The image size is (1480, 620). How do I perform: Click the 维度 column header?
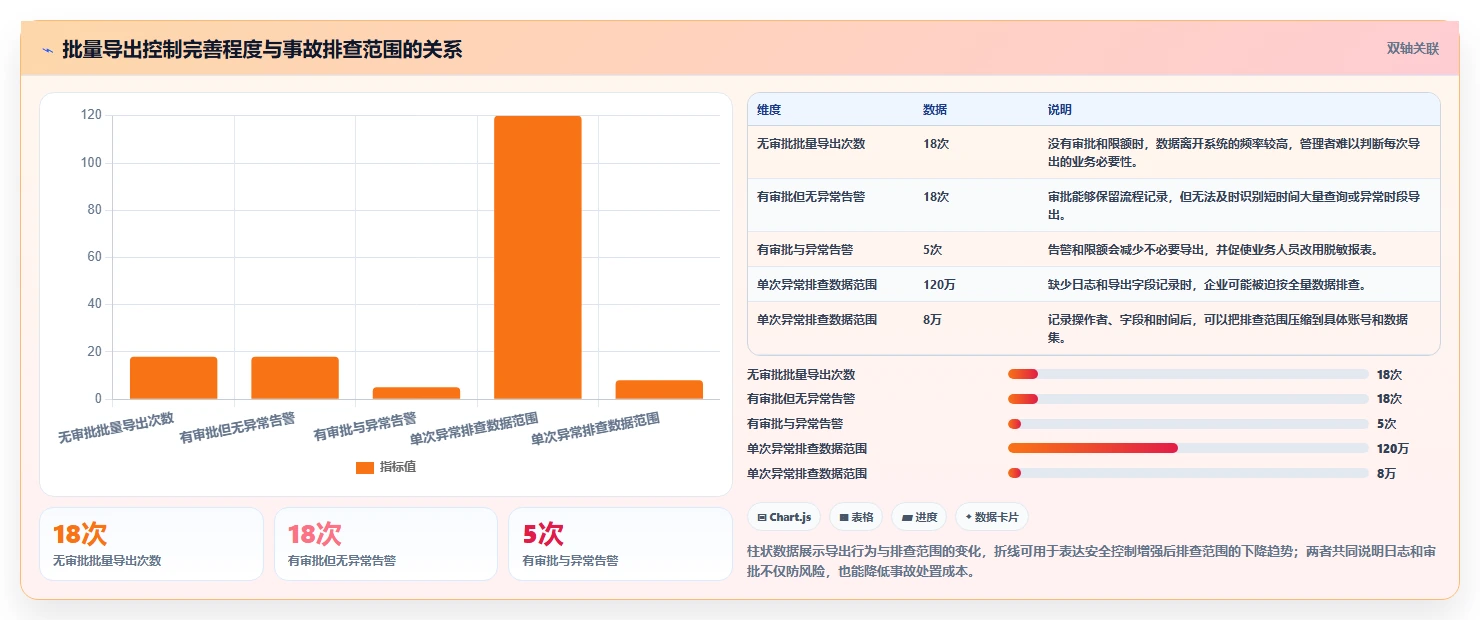[x=769, y=110]
